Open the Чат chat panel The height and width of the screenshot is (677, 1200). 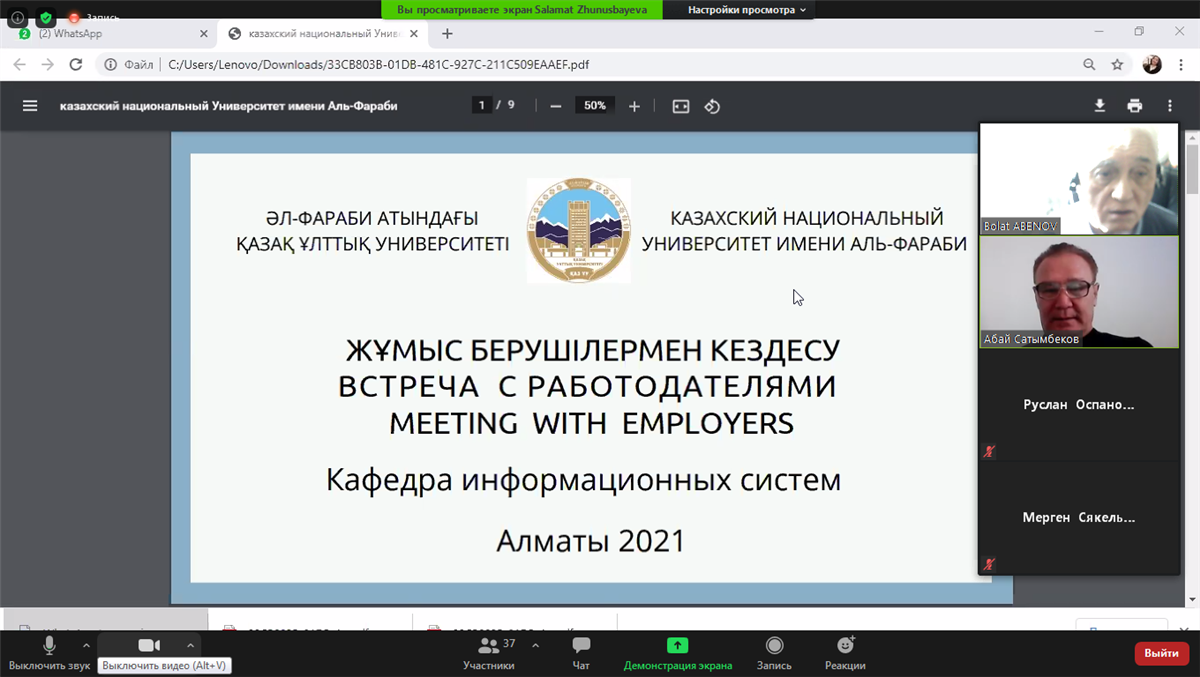coord(581,653)
